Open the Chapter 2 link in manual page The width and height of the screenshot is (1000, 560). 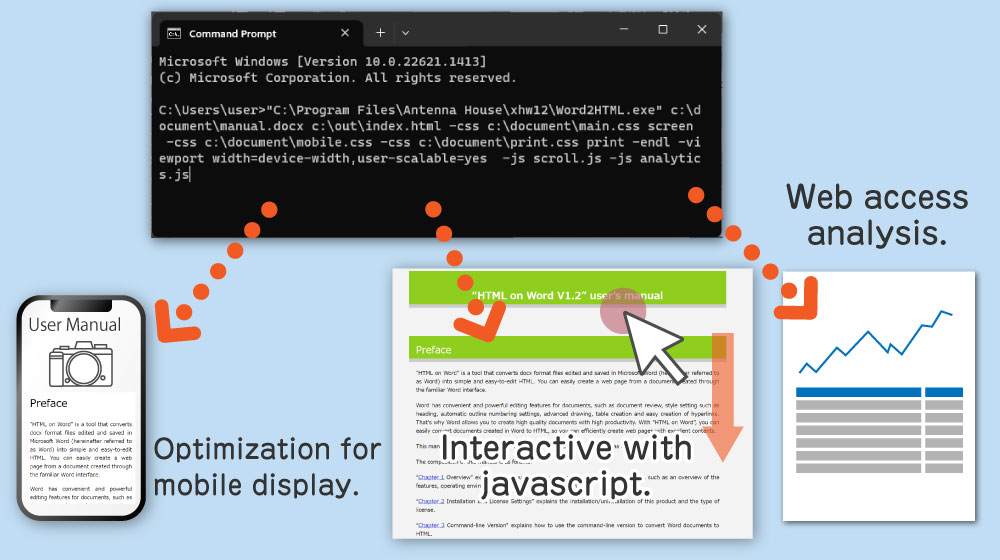tap(430, 501)
